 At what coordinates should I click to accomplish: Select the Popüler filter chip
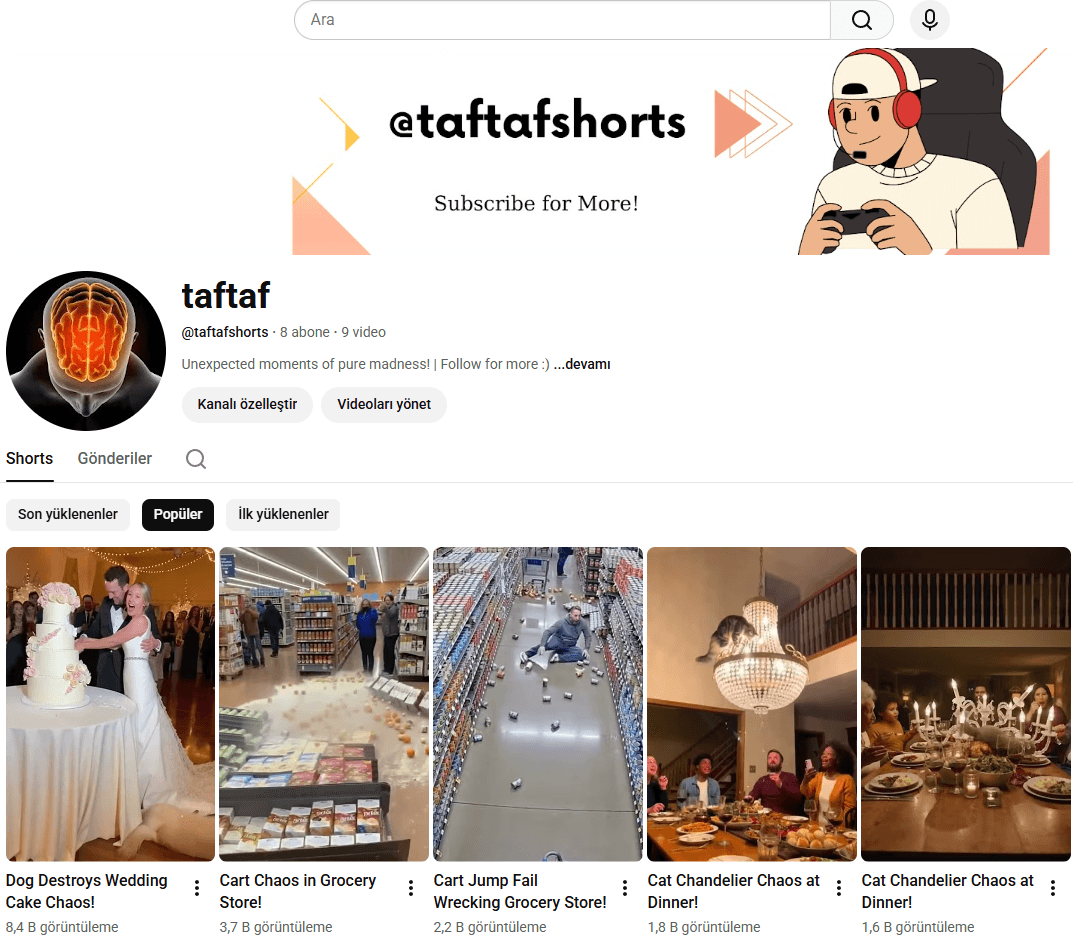(x=178, y=514)
